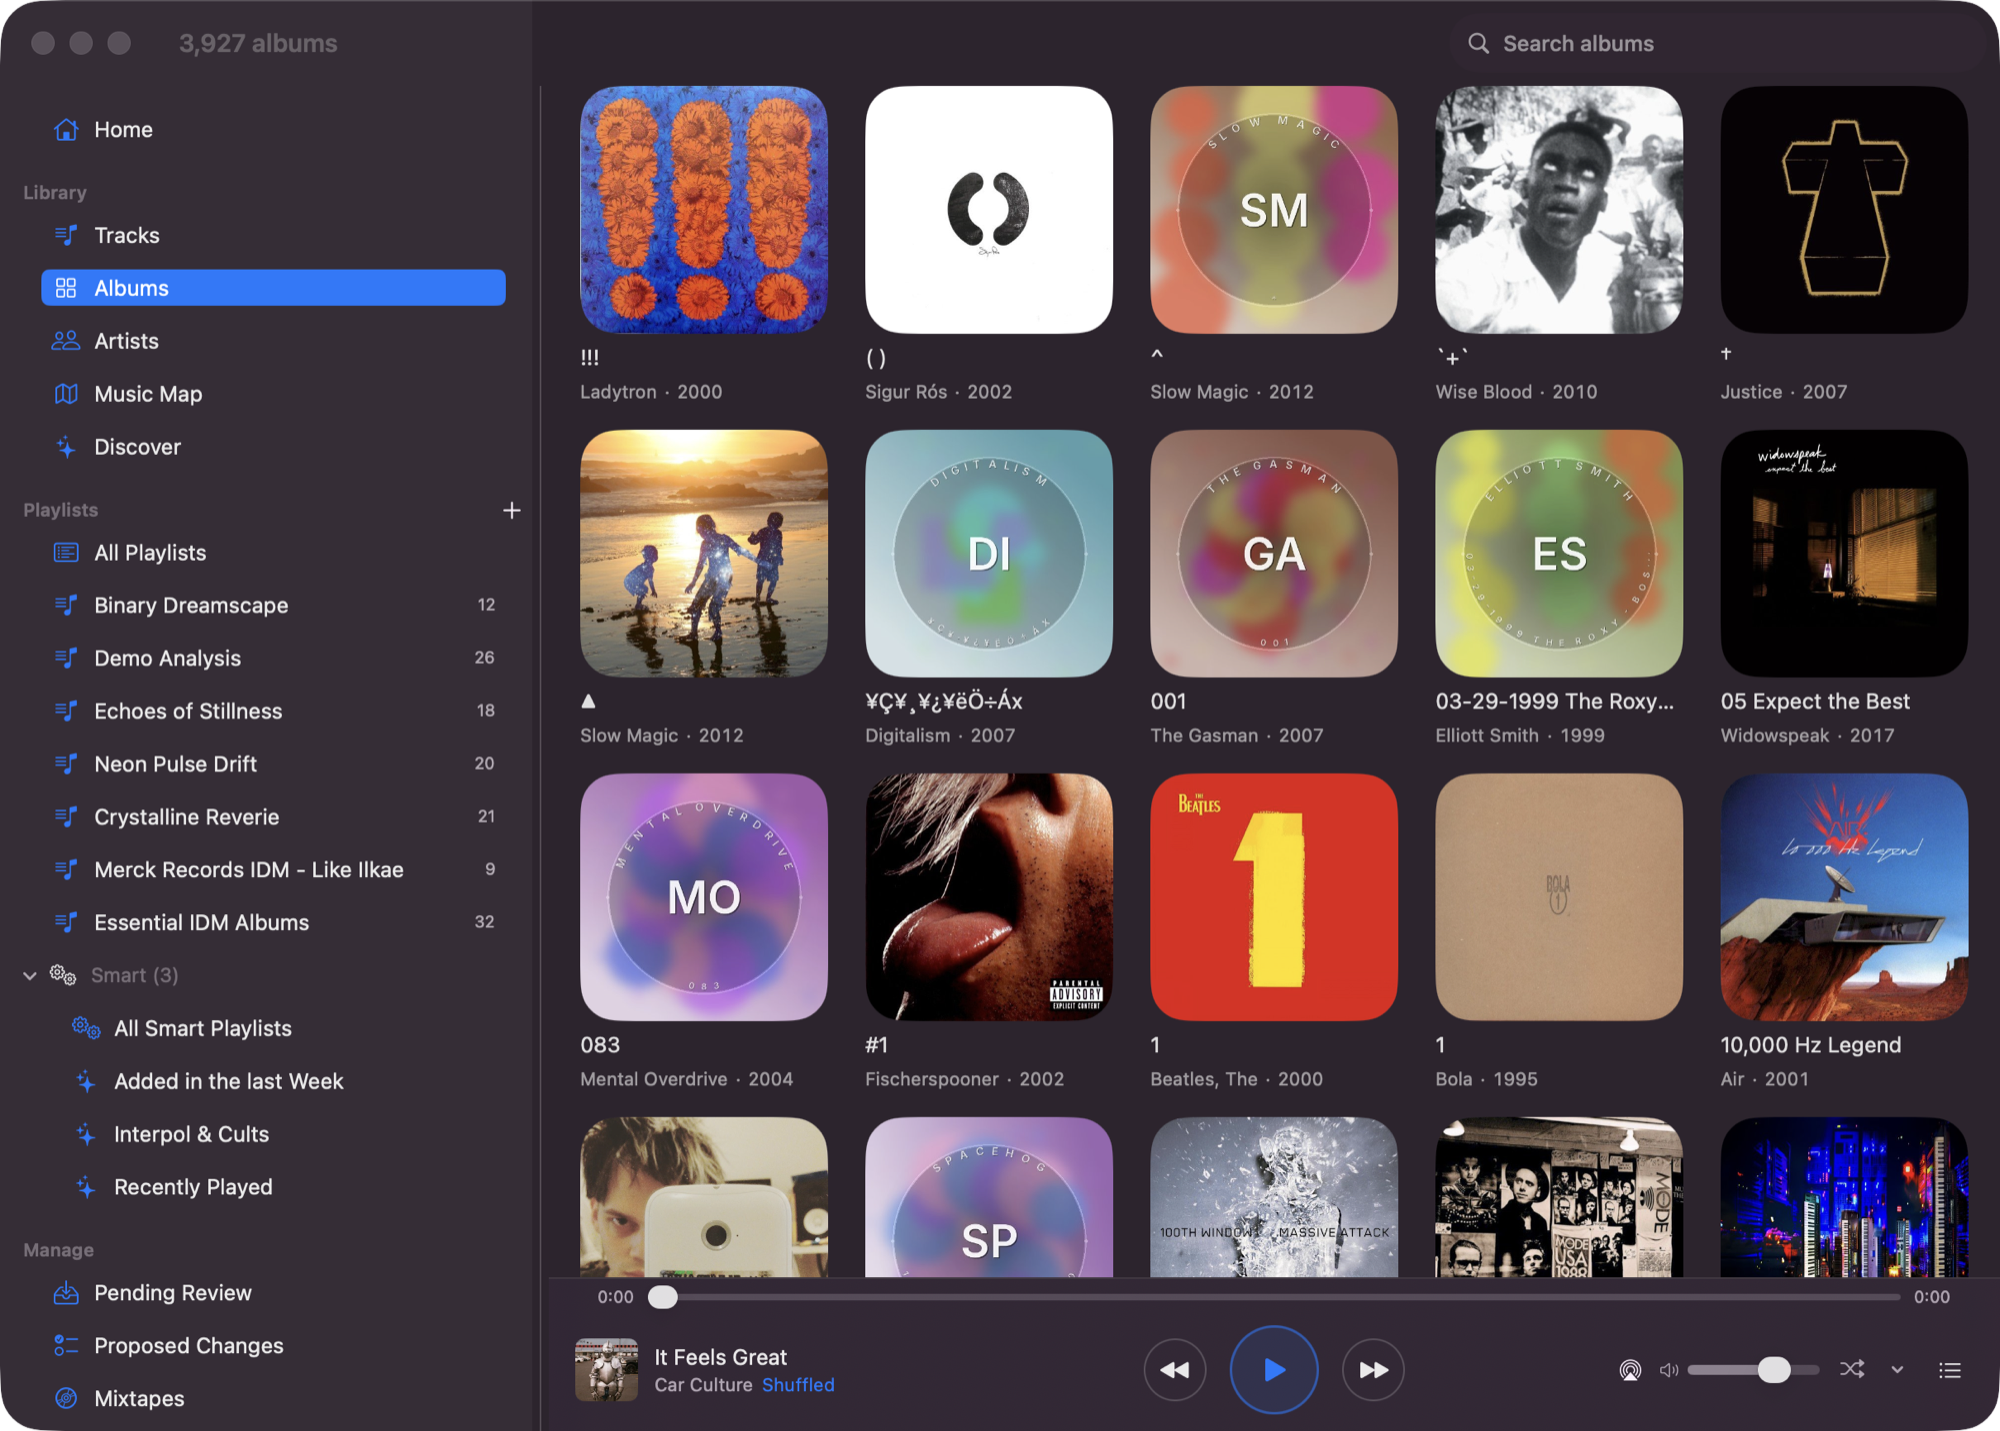Collapse the Smart playlists group

click(x=30, y=975)
